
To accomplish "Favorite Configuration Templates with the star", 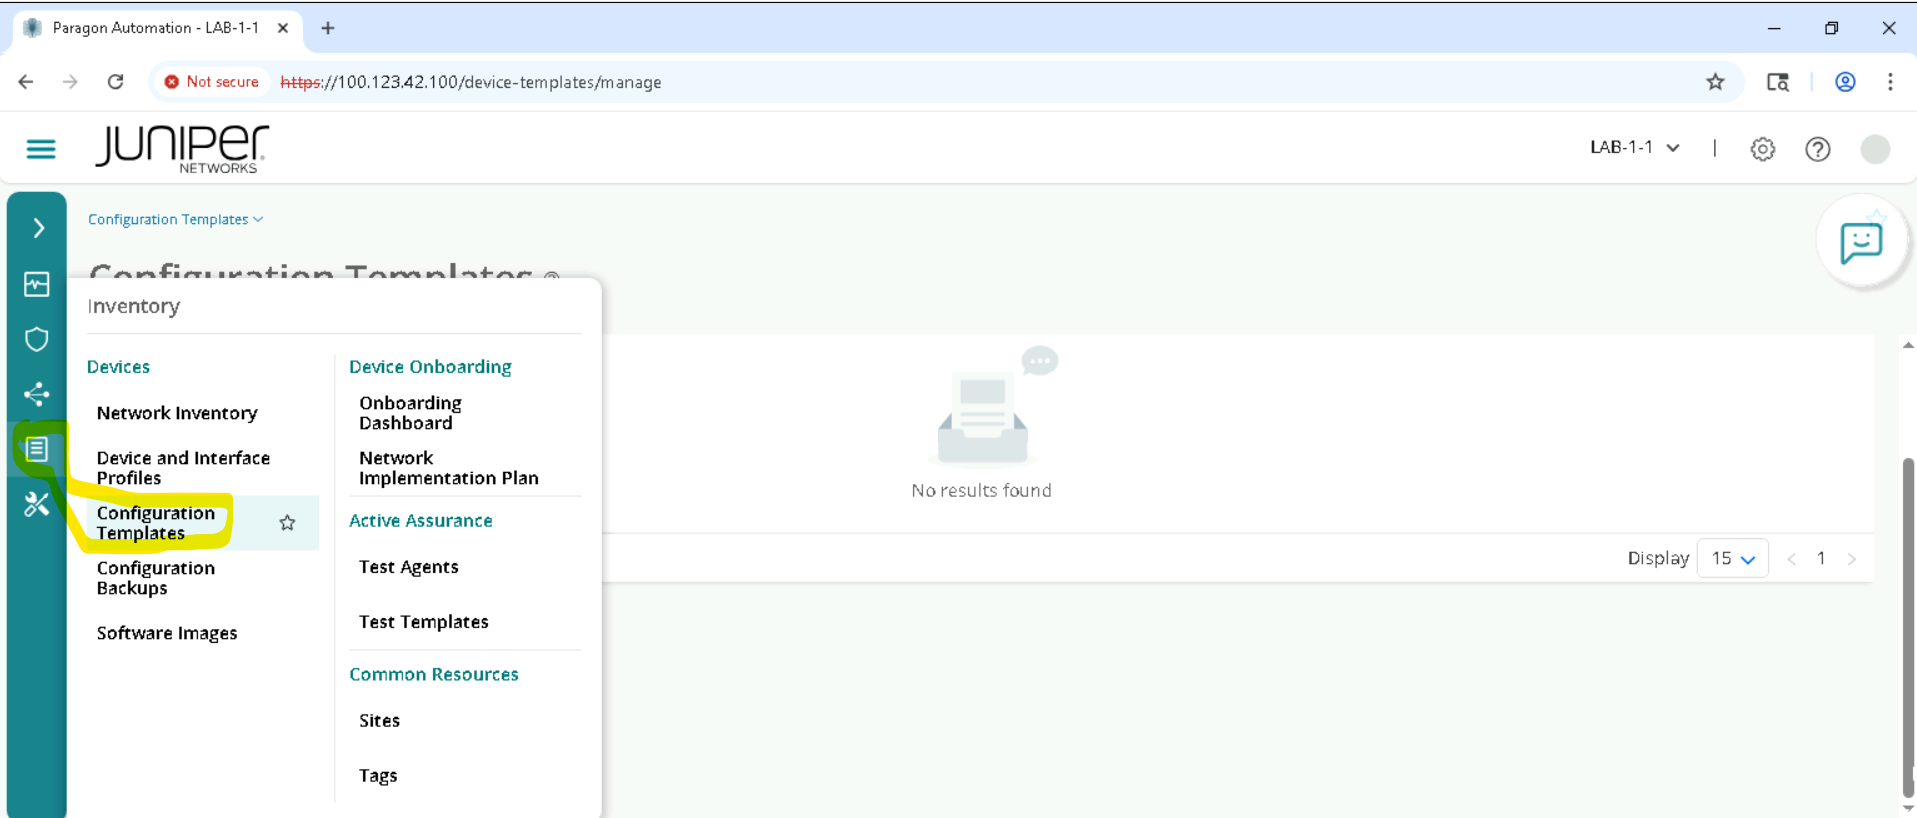I will point(287,523).
